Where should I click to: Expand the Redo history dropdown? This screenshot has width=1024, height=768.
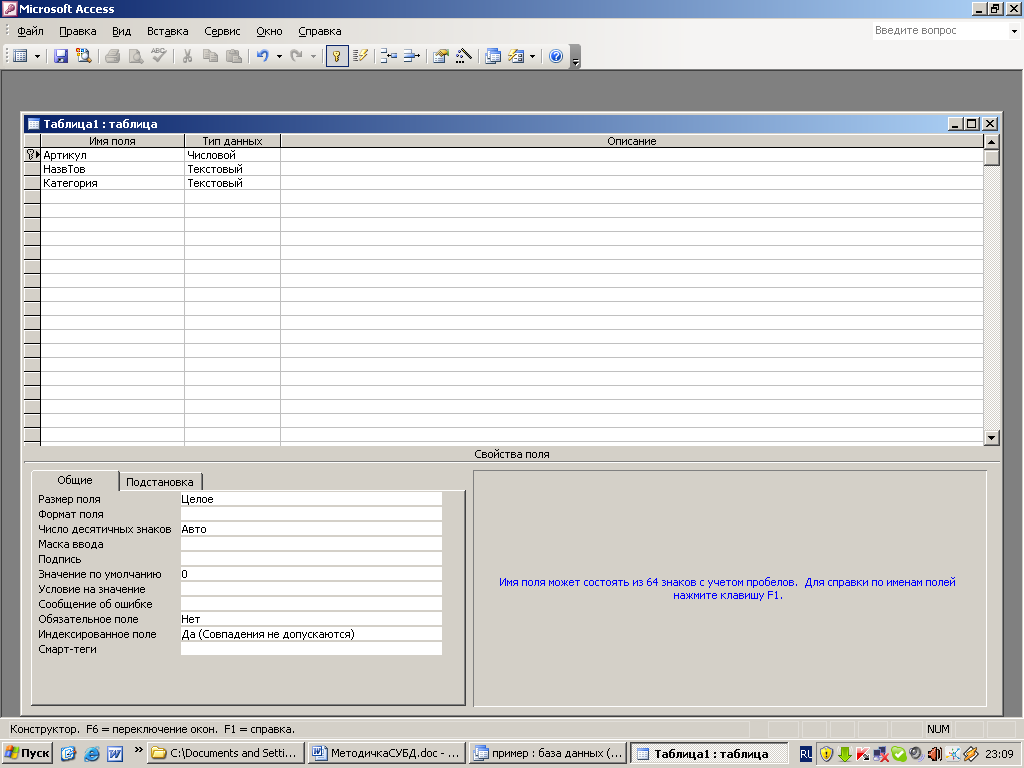point(313,57)
